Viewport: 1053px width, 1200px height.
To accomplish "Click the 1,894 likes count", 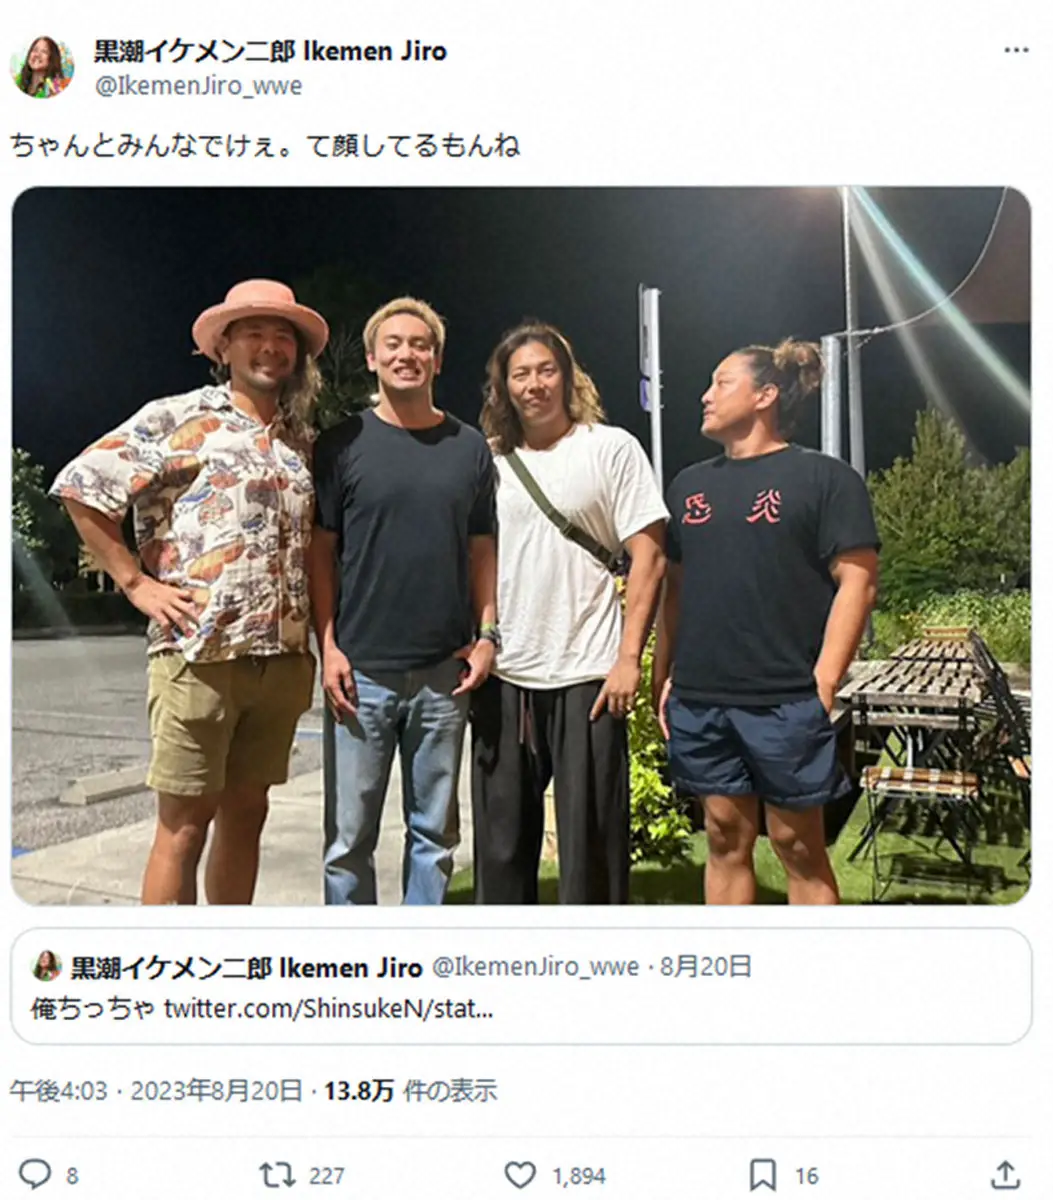I will coord(579,1176).
